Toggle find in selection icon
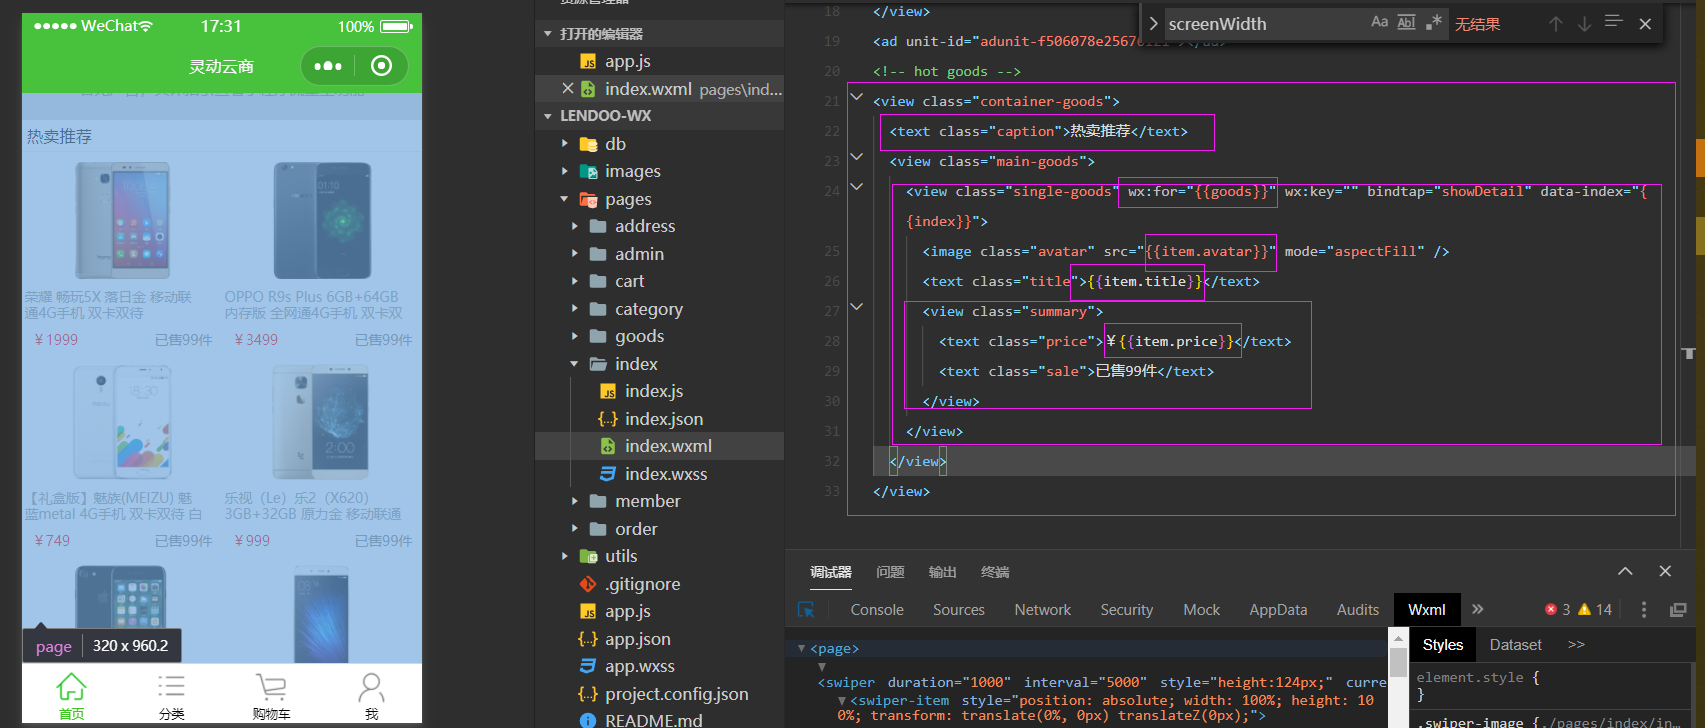This screenshot has height=728, width=1705. (1613, 21)
